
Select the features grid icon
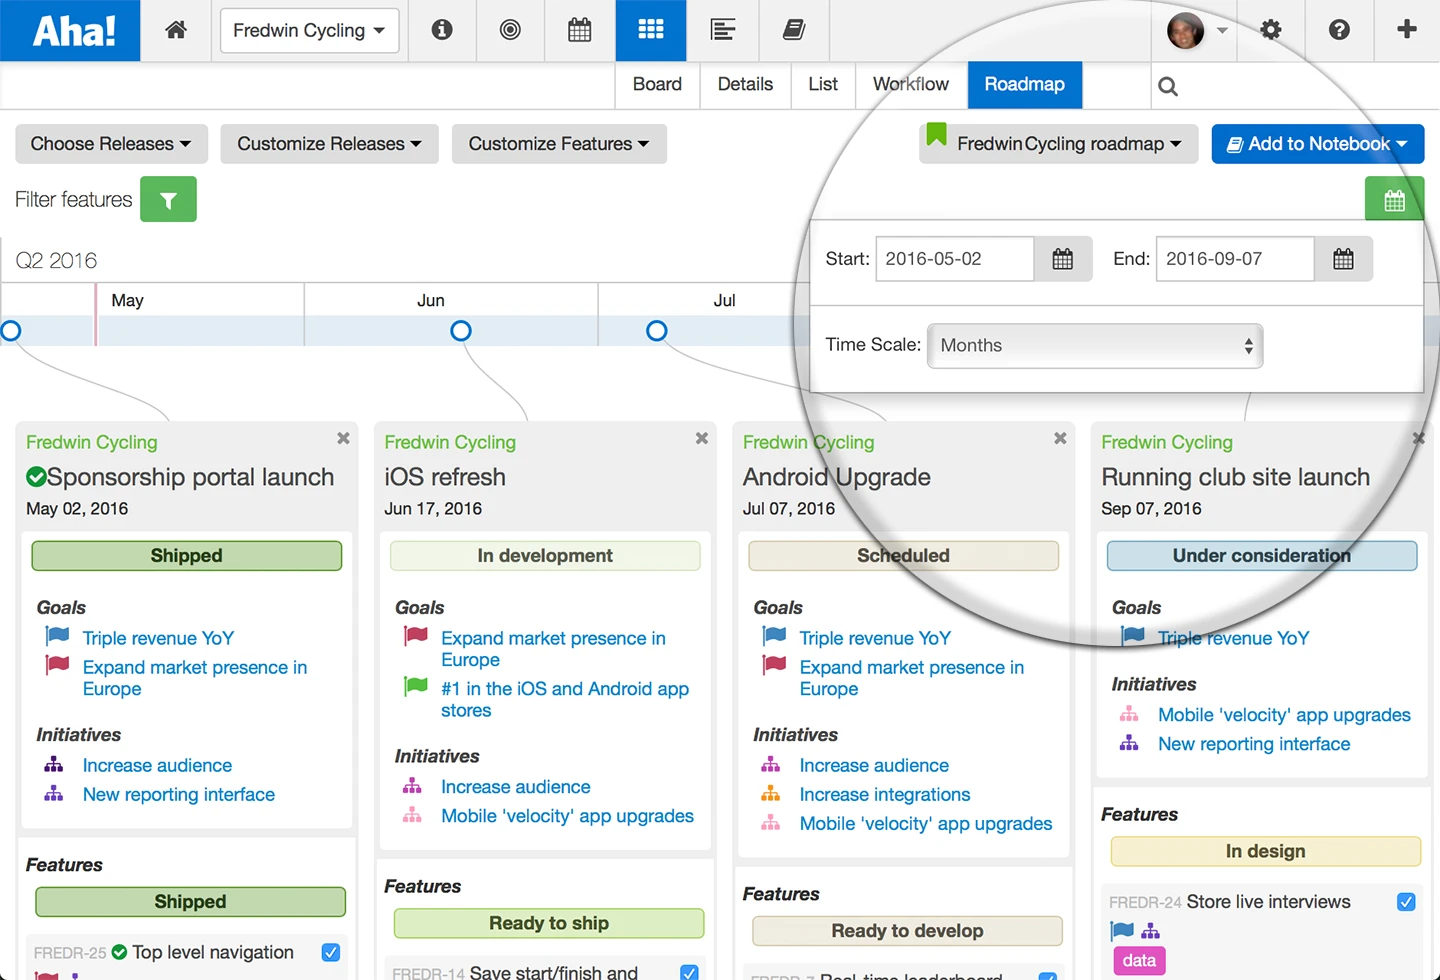(x=651, y=30)
